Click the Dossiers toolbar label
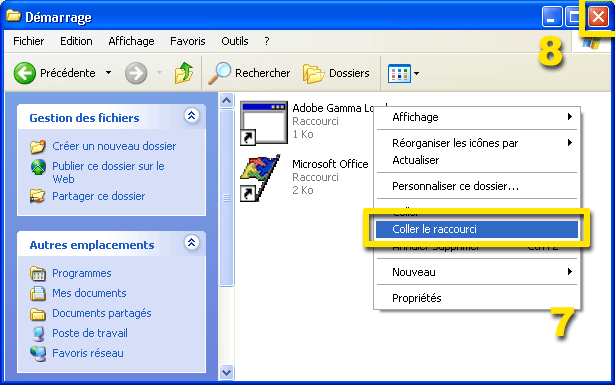 (x=349, y=73)
